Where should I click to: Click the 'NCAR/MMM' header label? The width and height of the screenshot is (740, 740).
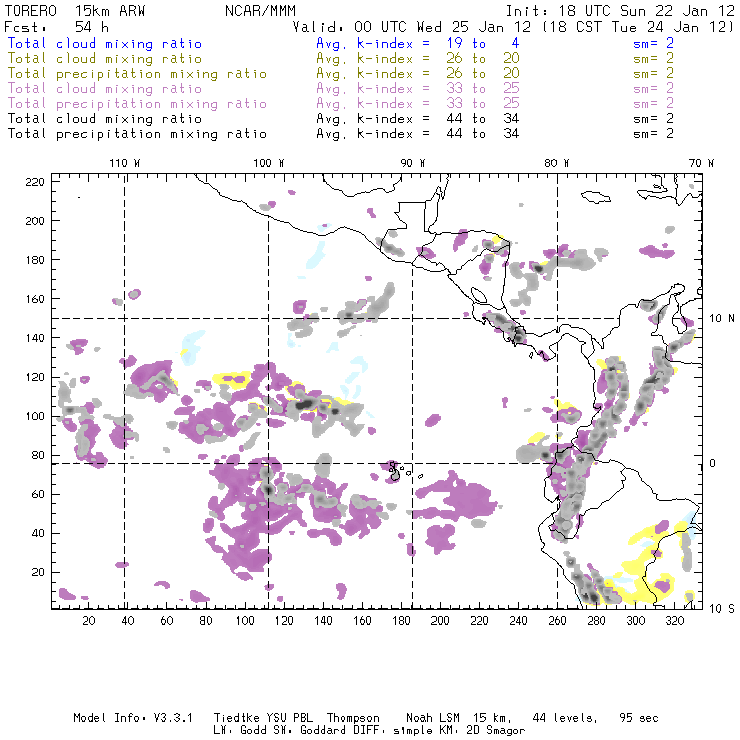[x=260, y=11]
